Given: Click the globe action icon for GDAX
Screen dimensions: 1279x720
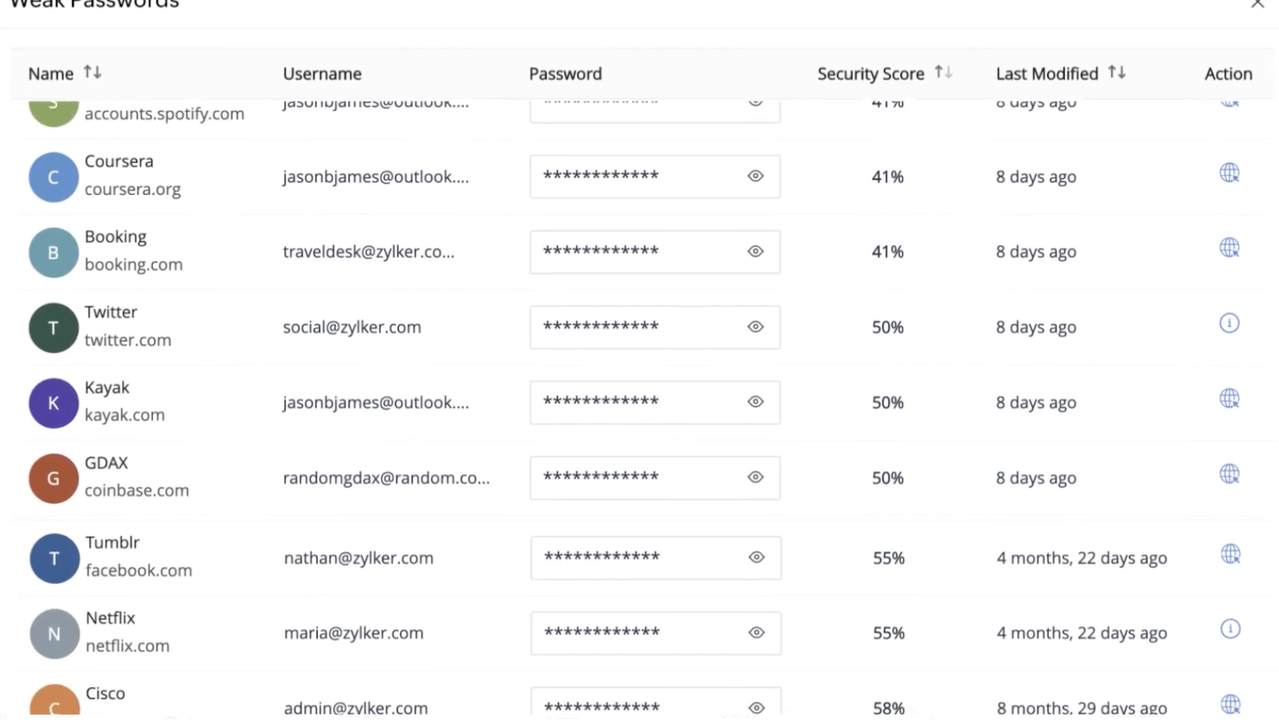Looking at the screenshot, I should pyautogui.click(x=1229, y=474).
